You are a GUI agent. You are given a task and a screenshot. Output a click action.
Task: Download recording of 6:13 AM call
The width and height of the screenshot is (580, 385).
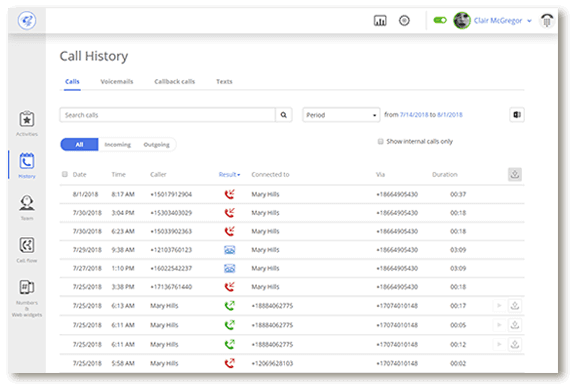coord(515,305)
